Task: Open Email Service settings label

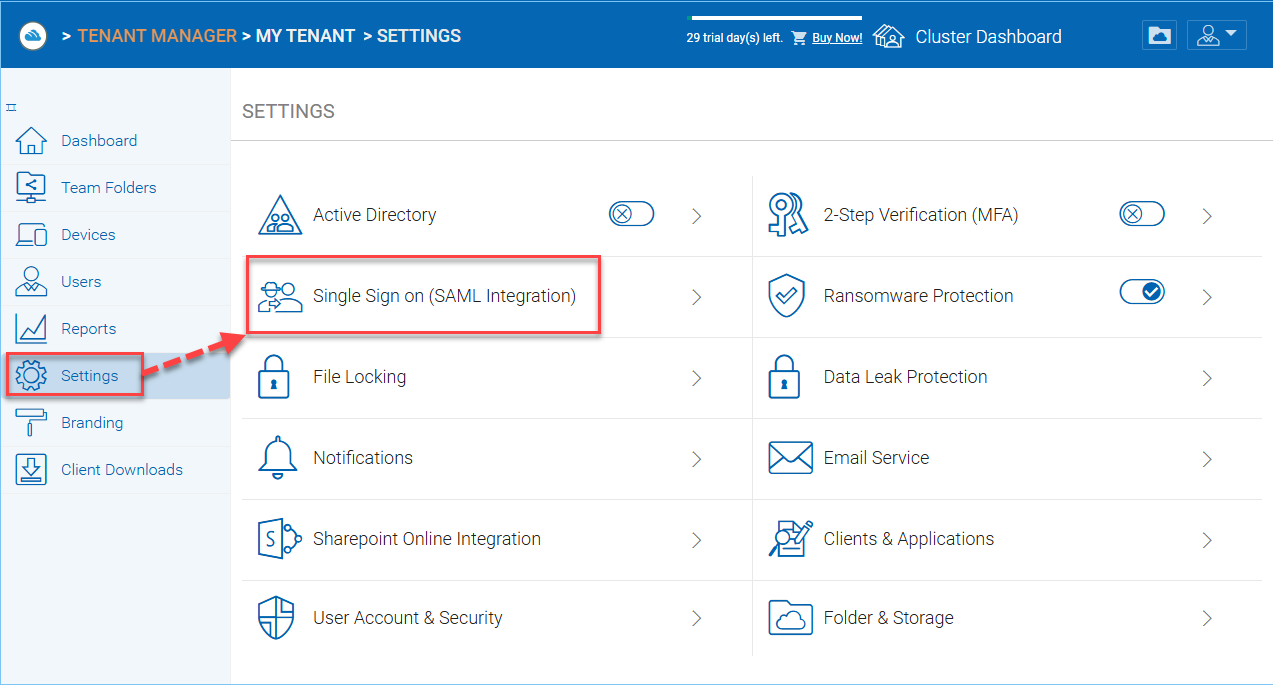Action: pyautogui.click(x=876, y=458)
